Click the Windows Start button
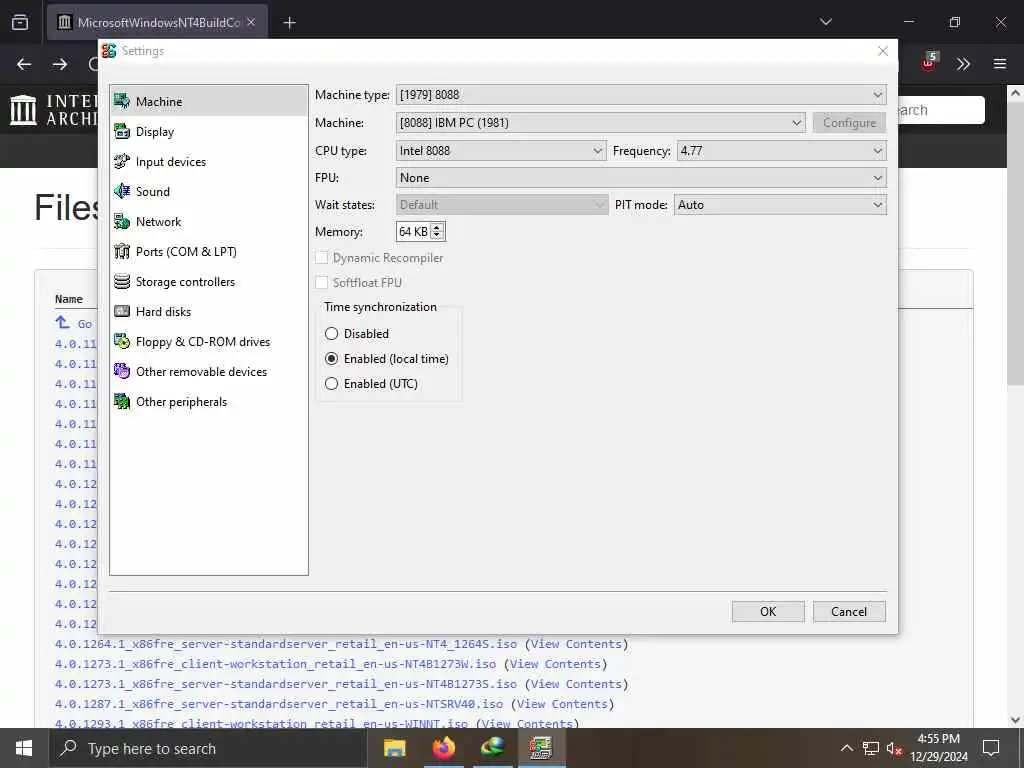 [x=24, y=748]
